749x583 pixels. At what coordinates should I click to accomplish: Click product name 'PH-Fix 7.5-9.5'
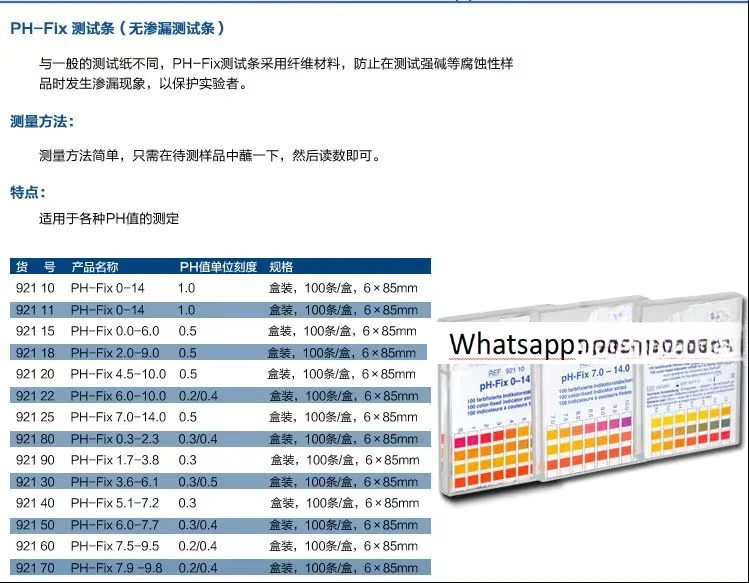coord(115,546)
